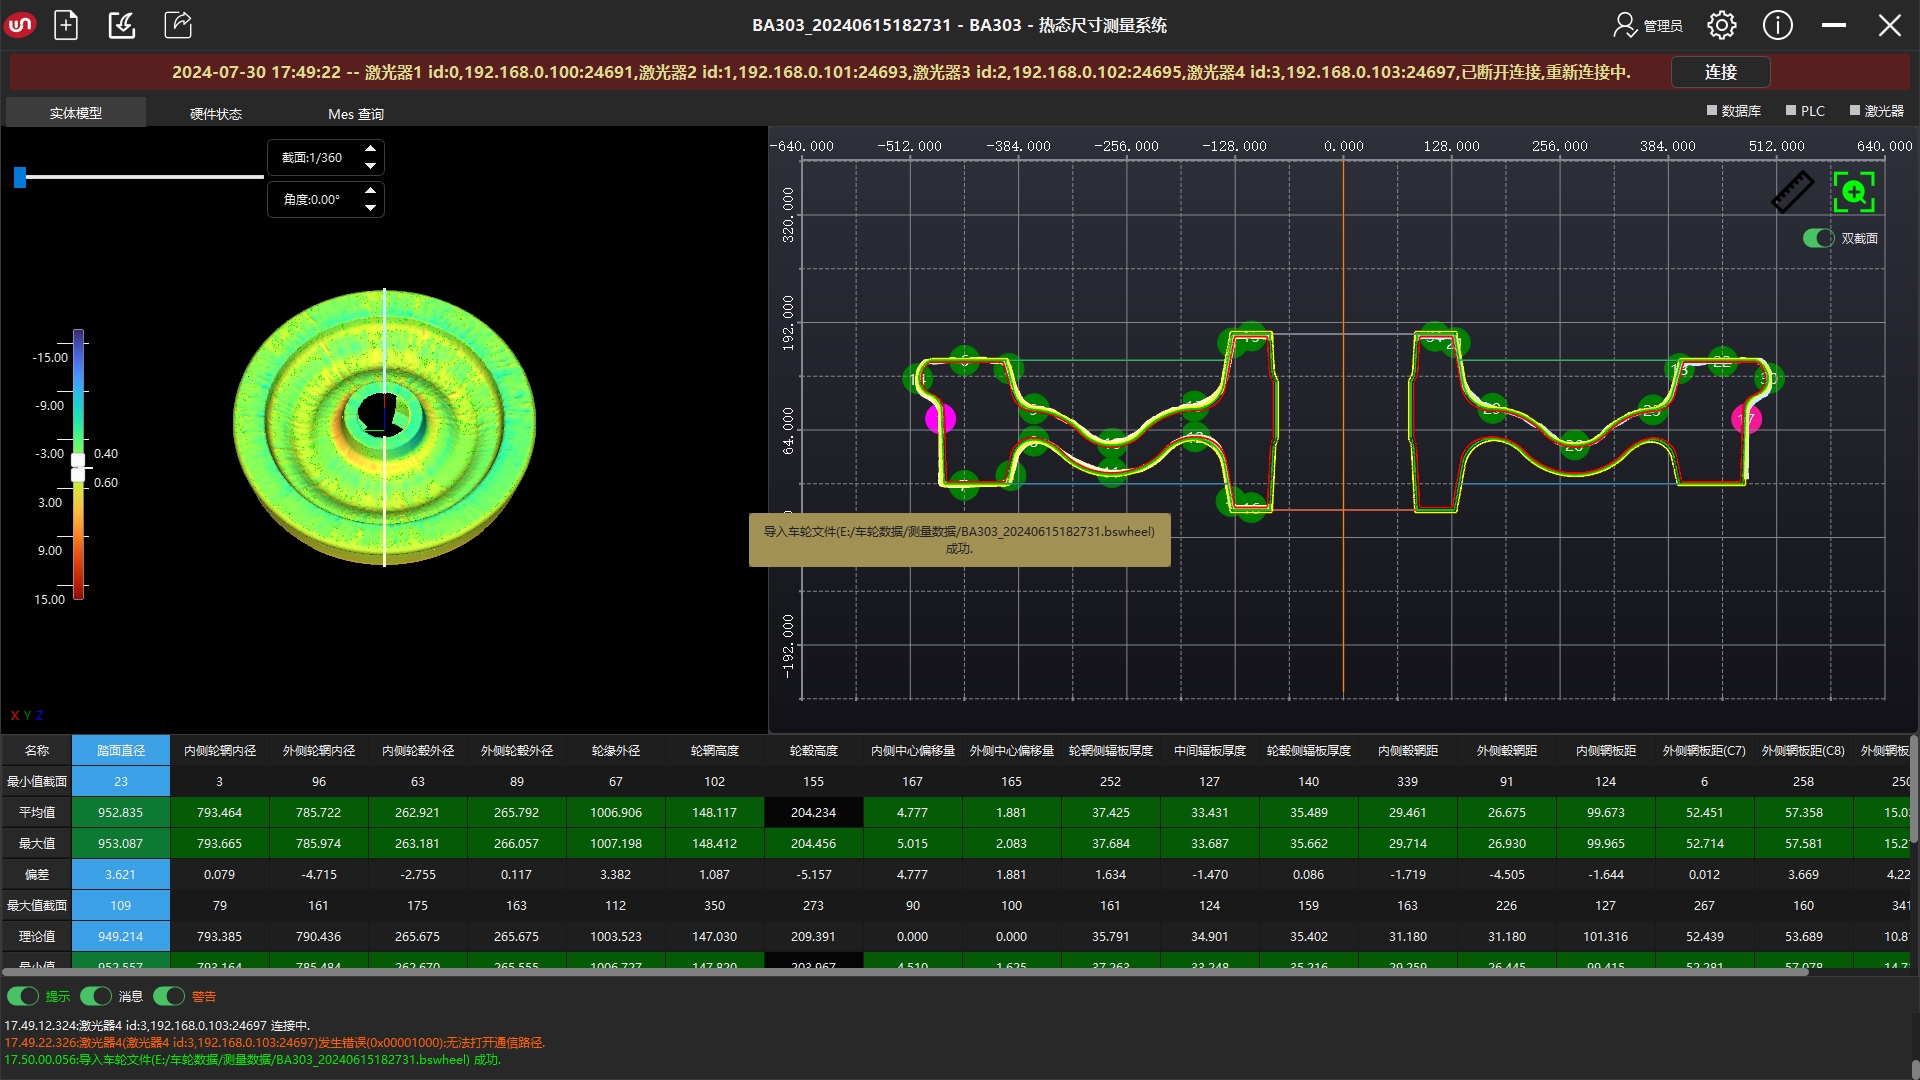Click the import wheel file icon

(122, 25)
